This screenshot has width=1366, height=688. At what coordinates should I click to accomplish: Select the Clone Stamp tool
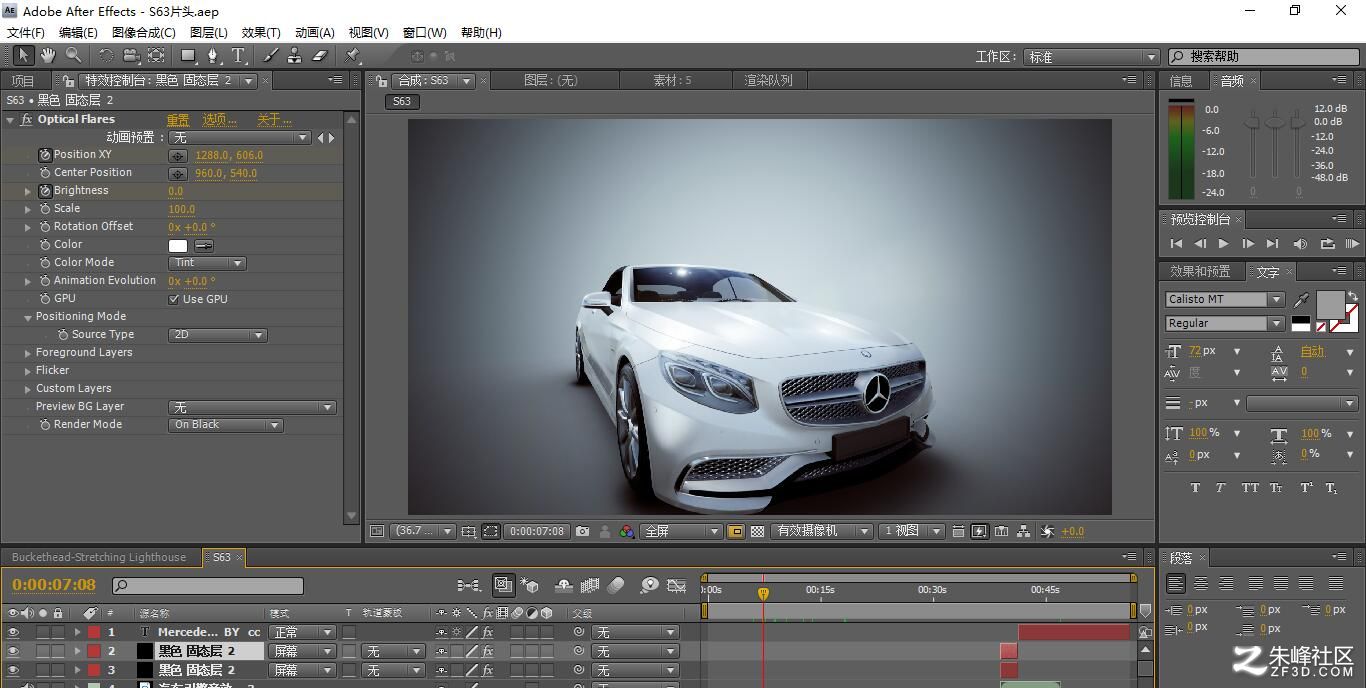click(x=295, y=56)
